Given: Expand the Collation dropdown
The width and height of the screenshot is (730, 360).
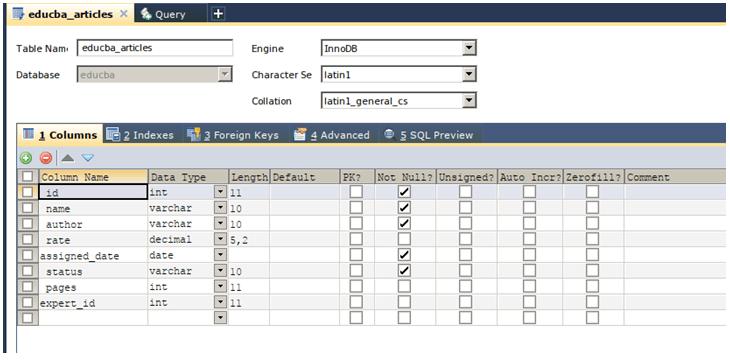Looking at the screenshot, I should [x=470, y=101].
